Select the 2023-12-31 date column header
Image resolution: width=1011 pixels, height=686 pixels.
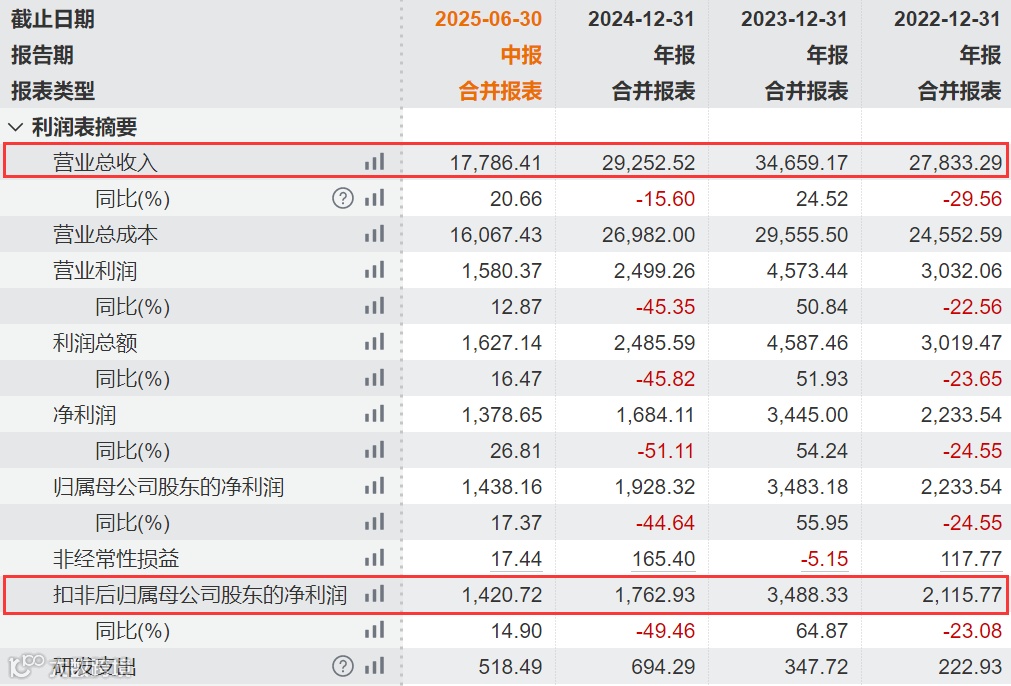(x=794, y=19)
